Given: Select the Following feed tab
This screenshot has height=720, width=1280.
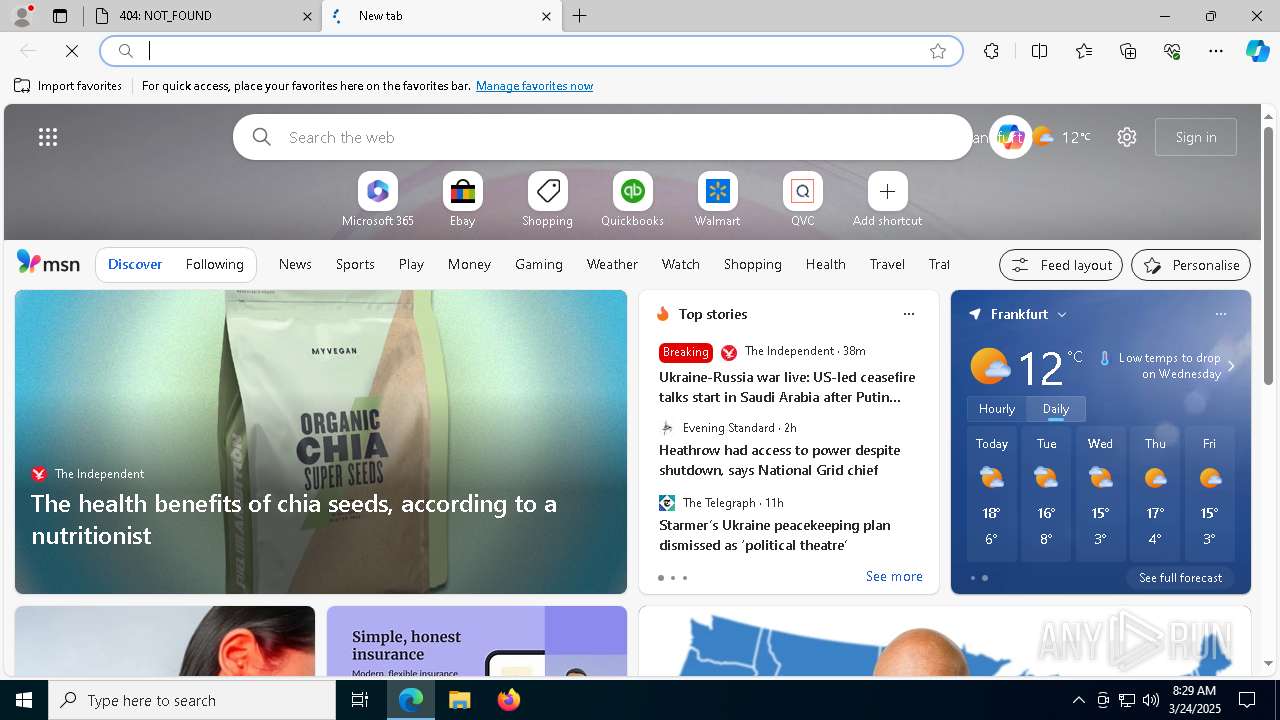Looking at the screenshot, I should pos(214,264).
